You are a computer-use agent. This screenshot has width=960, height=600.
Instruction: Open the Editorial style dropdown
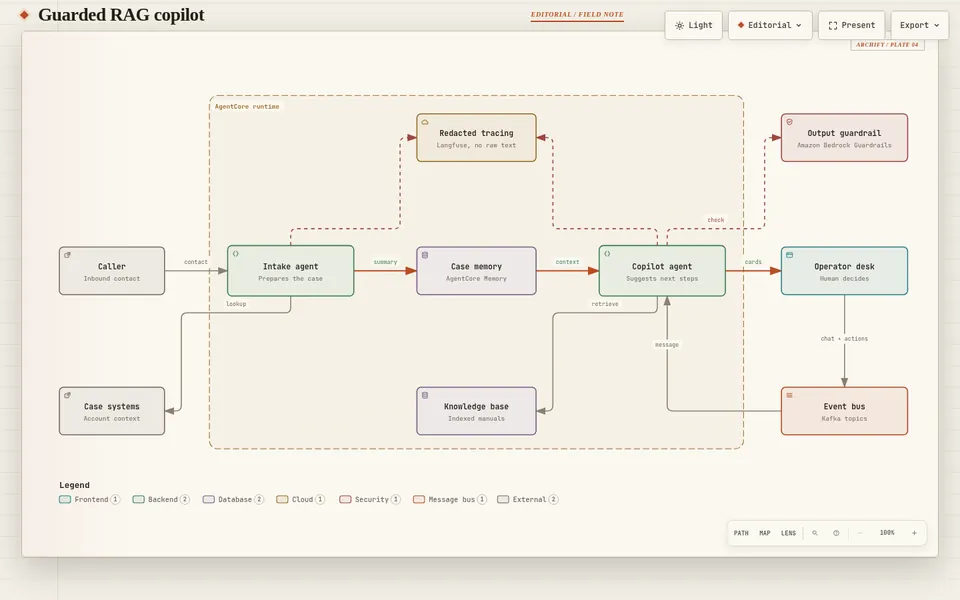click(770, 25)
